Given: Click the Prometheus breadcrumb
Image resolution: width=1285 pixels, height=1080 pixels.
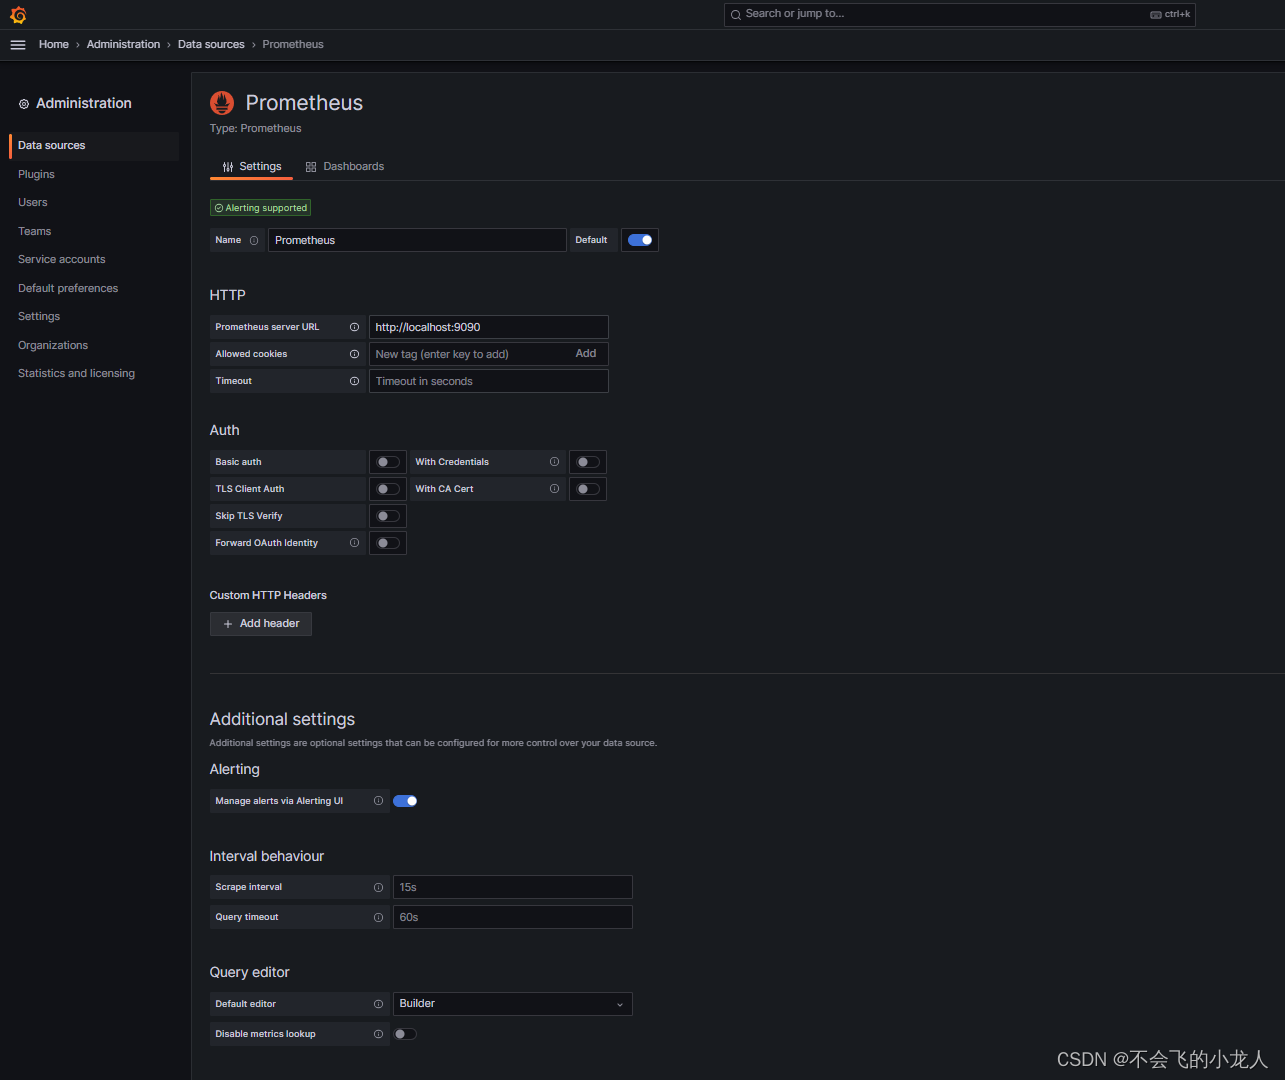Looking at the screenshot, I should coord(293,45).
